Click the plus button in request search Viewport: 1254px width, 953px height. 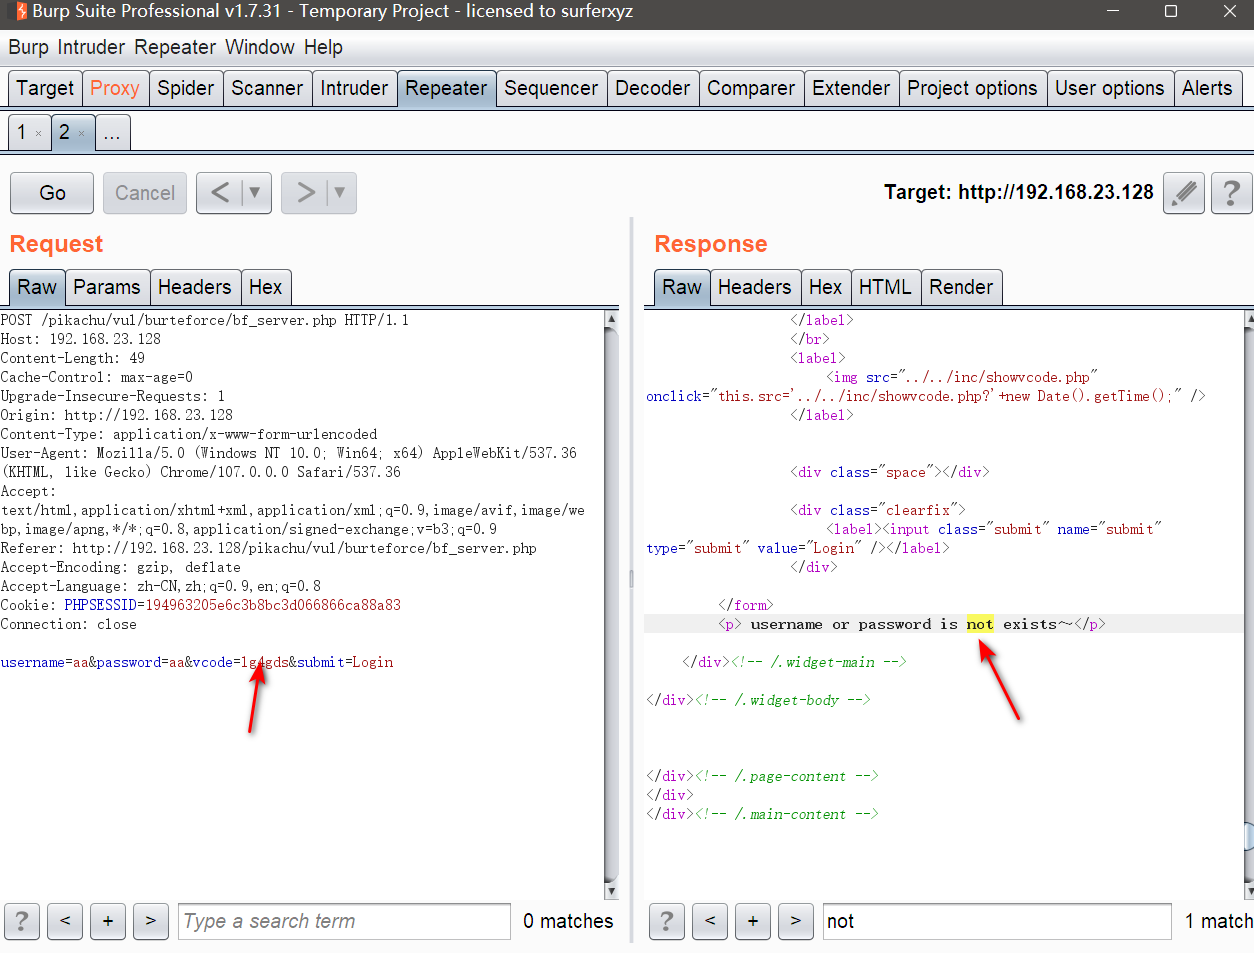108,921
